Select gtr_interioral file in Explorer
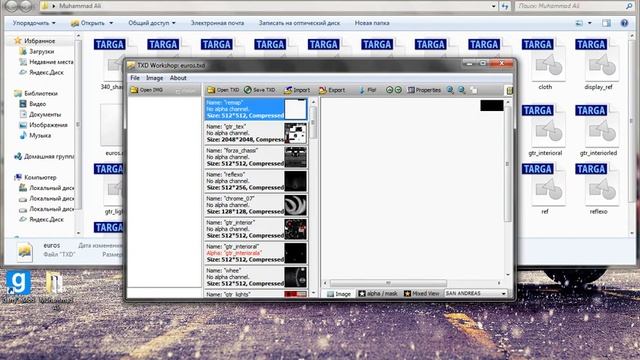640x360 pixels. click(x=545, y=131)
